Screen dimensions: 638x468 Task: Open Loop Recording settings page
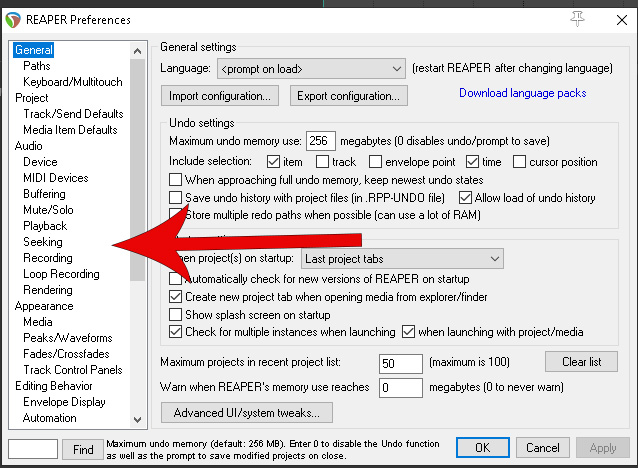61,274
